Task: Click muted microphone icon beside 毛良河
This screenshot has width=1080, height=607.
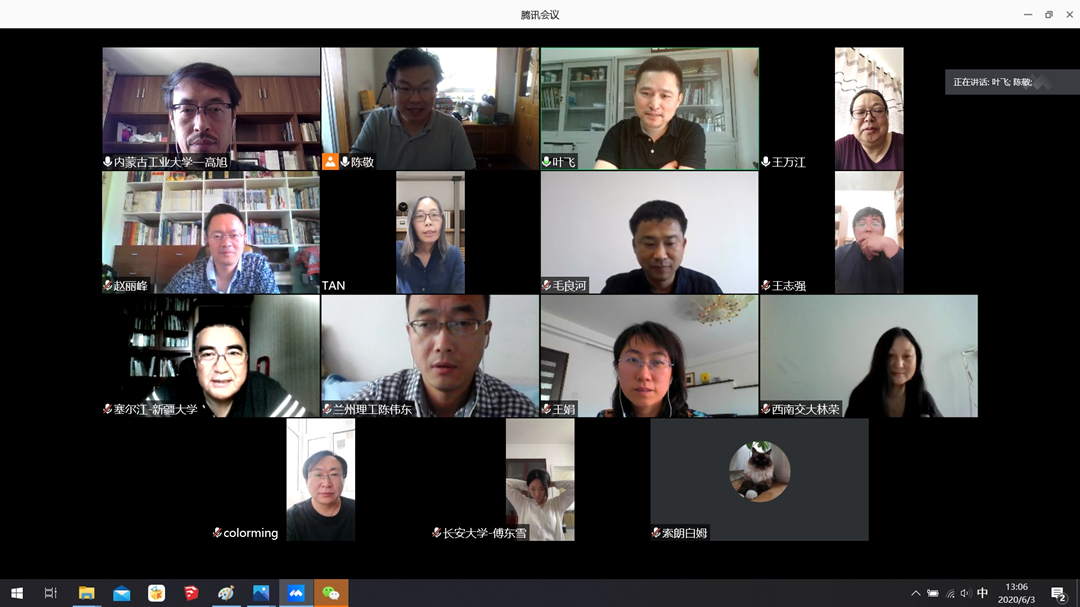Action: [546, 285]
